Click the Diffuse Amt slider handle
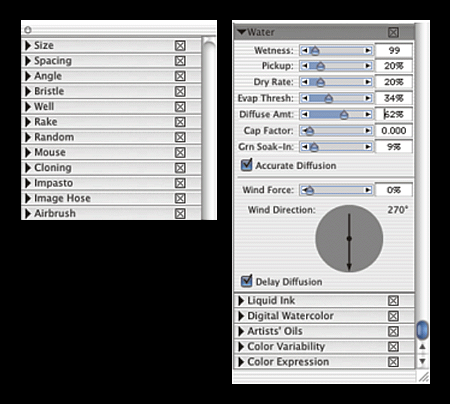Screen dimensions: 450x404 pos(344,115)
